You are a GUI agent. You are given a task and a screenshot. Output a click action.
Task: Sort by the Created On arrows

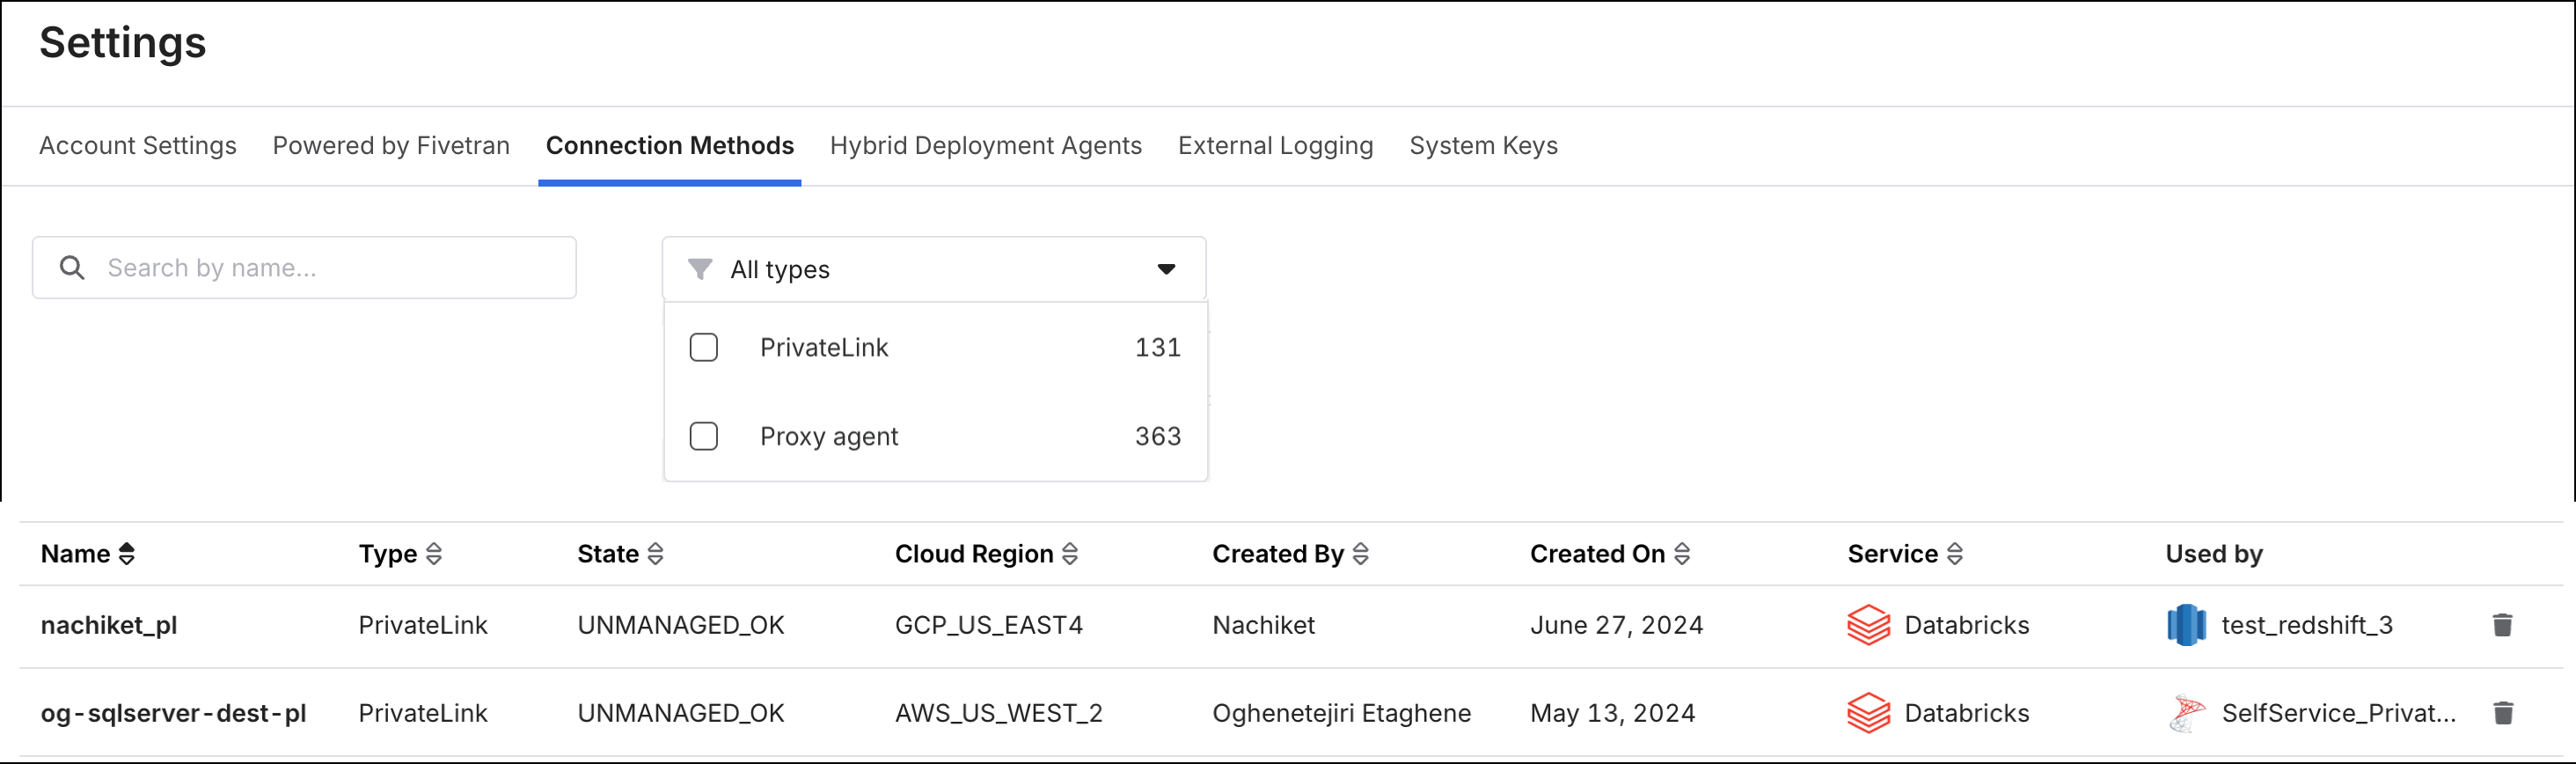(x=1681, y=554)
